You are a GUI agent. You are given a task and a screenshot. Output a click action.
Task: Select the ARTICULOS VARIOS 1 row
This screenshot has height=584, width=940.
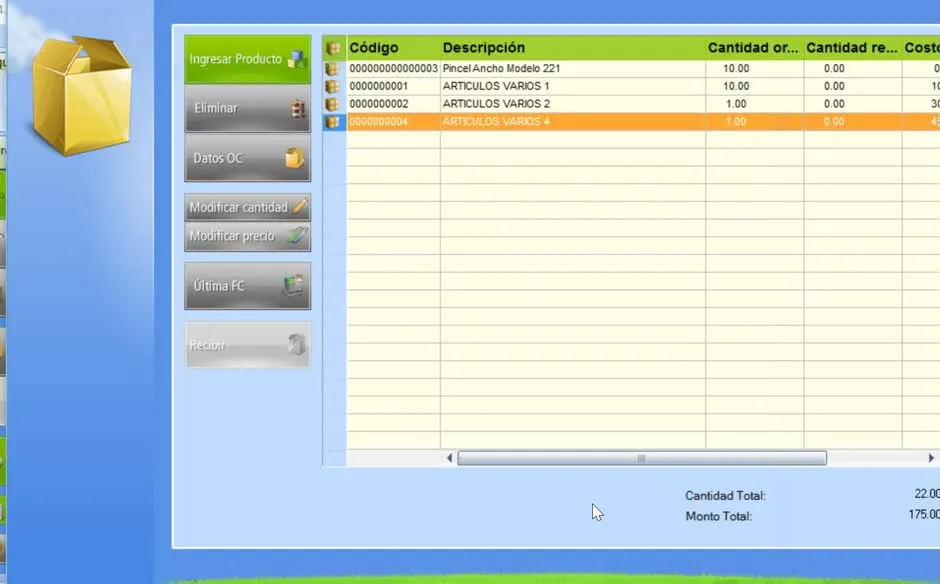(631, 86)
